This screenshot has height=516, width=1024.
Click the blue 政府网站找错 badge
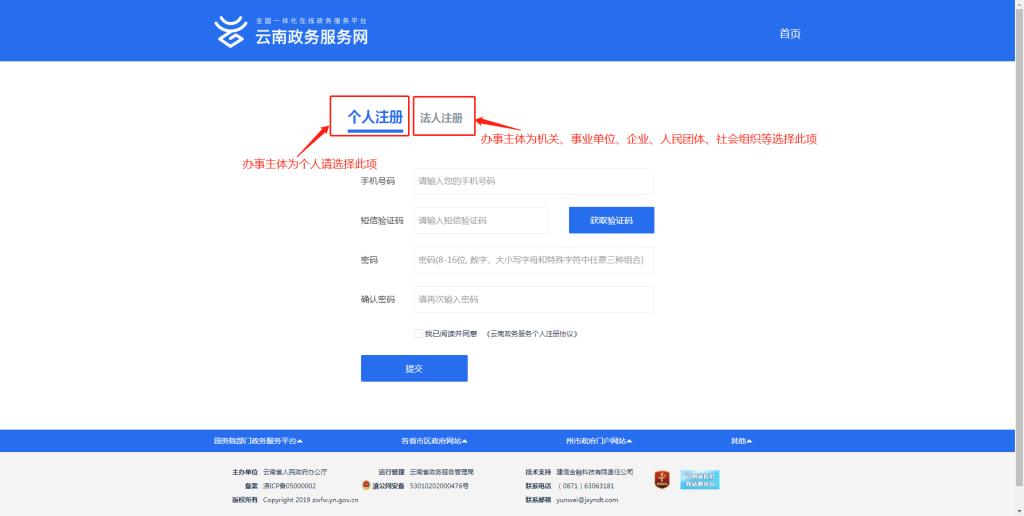point(699,480)
